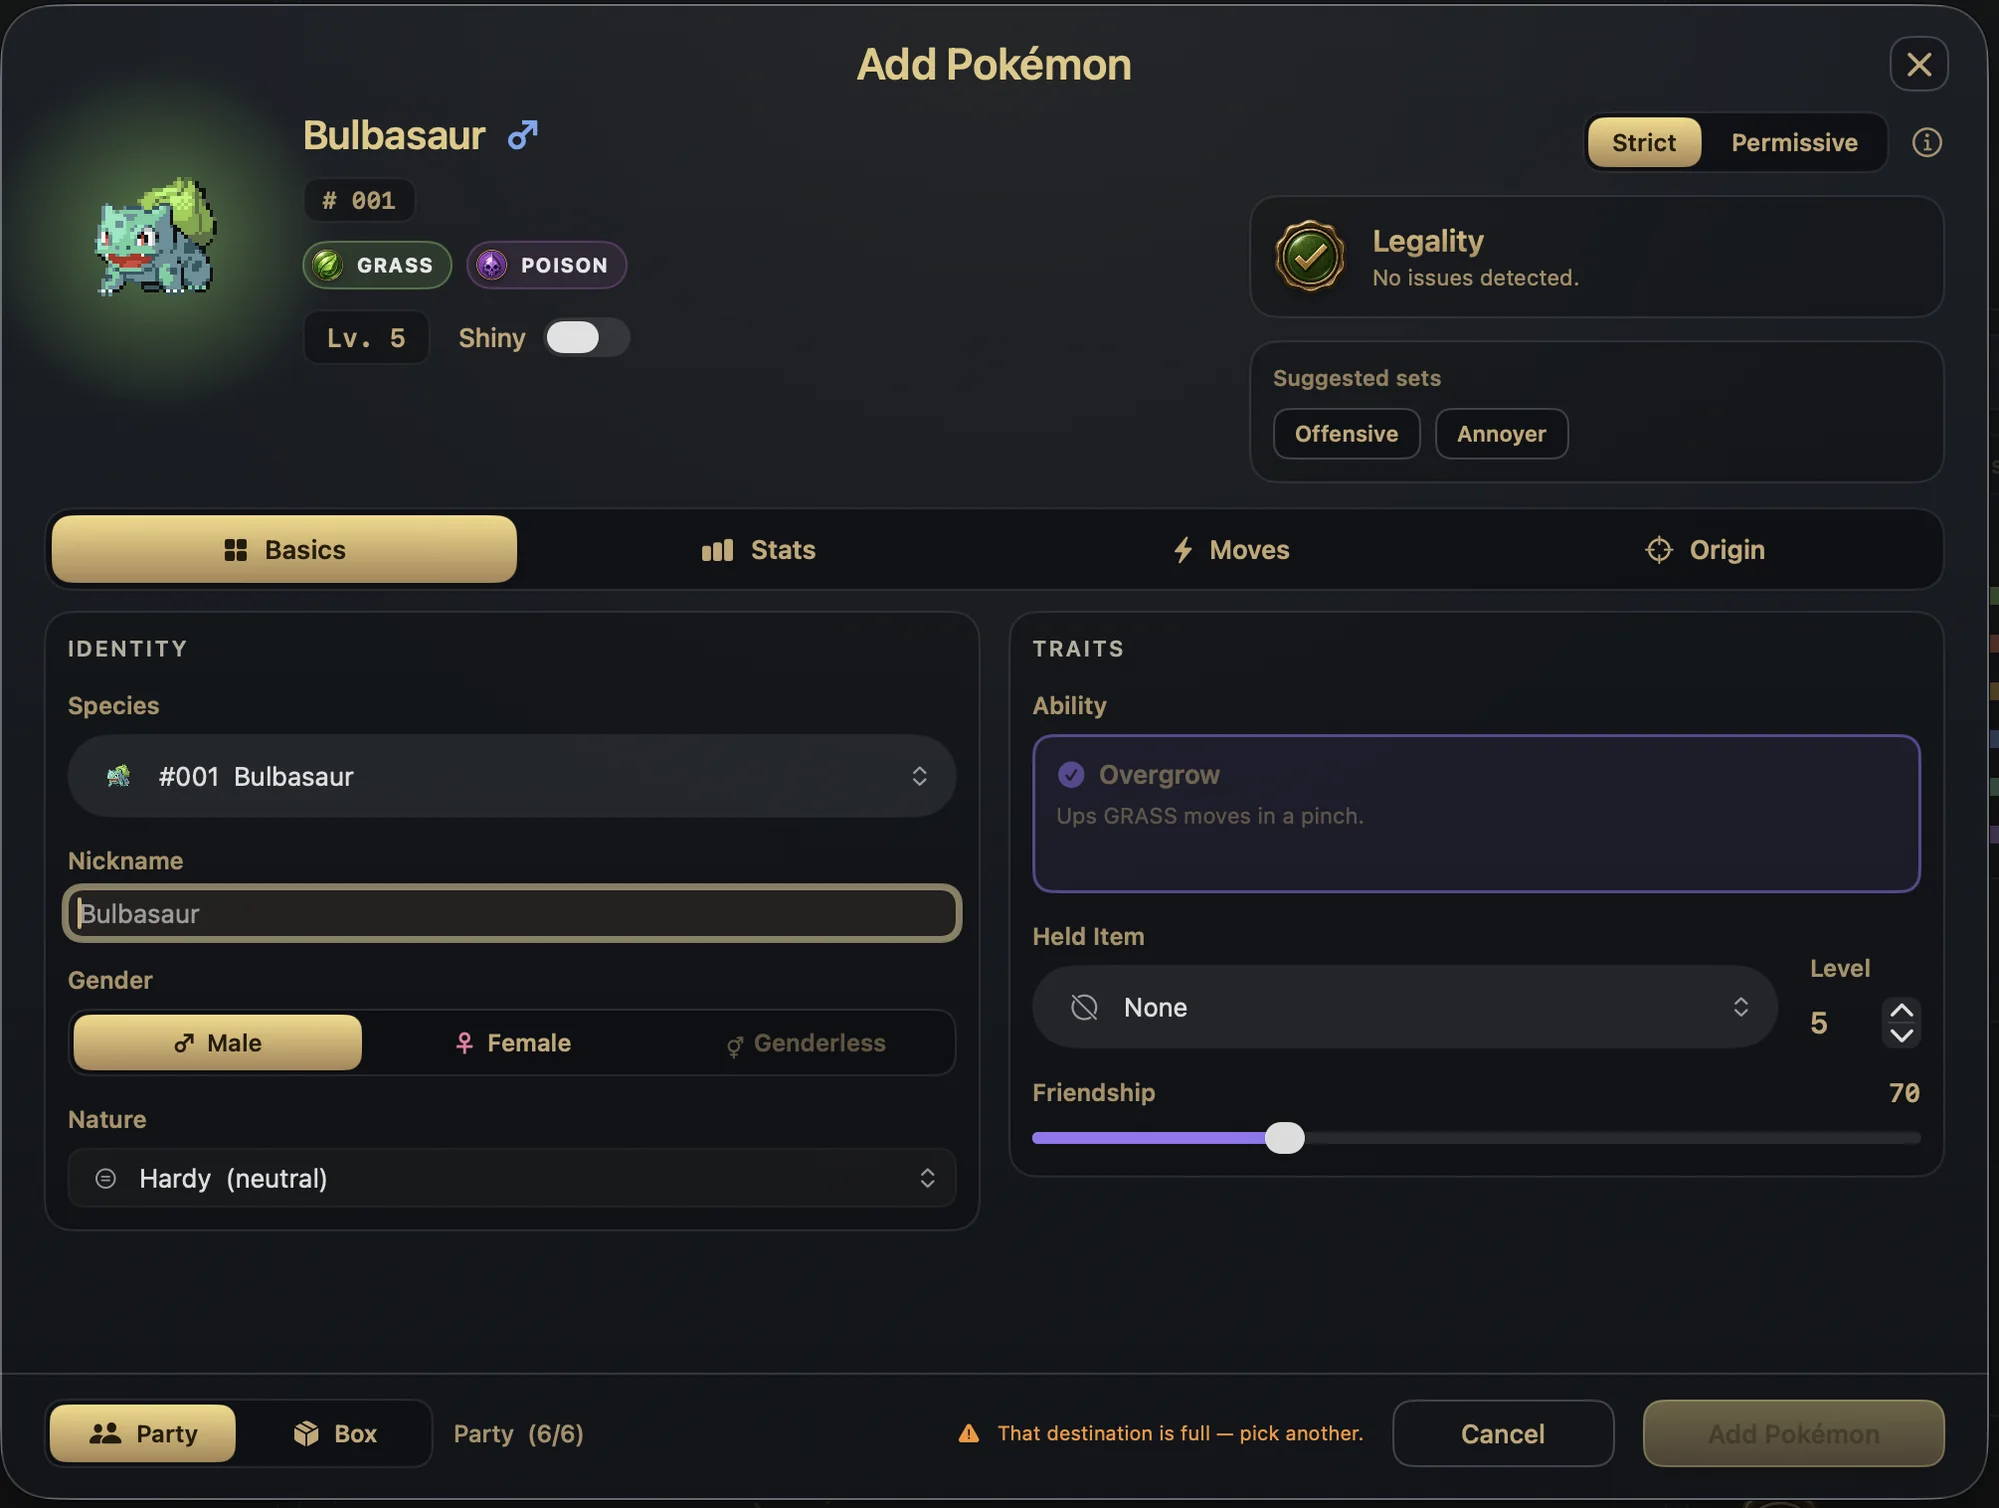Click the no-item icon in Held Item
The height and width of the screenshot is (1508, 1999).
tap(1084, 1007)
